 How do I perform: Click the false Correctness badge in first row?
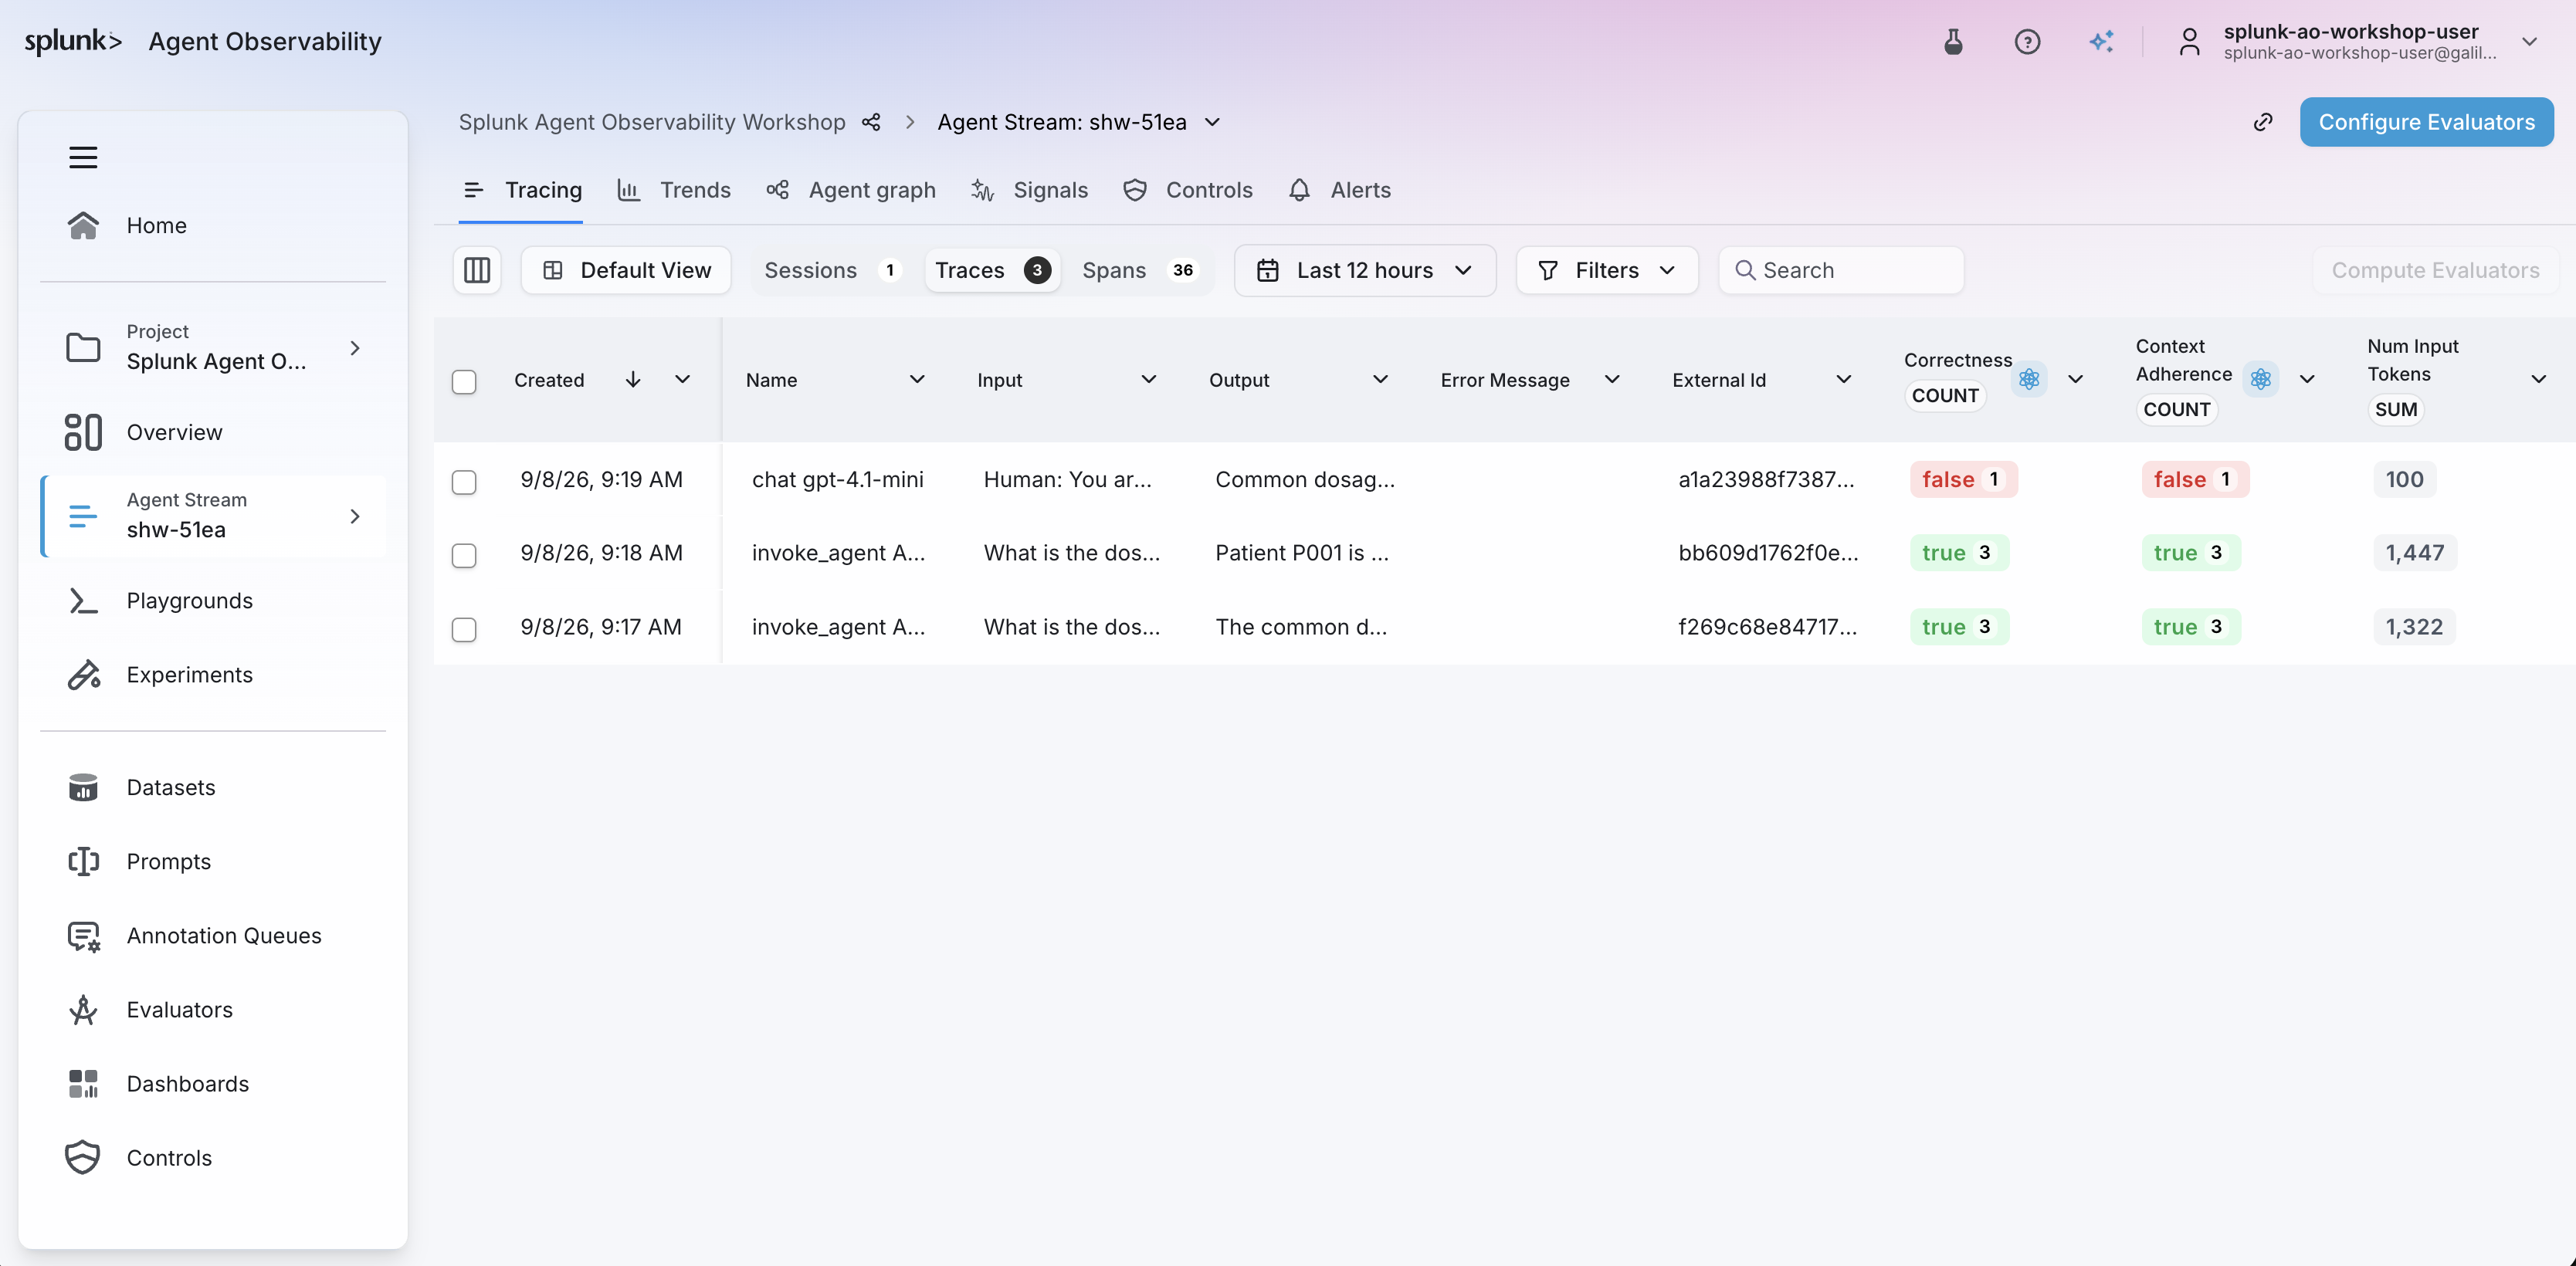(1963, 479)
